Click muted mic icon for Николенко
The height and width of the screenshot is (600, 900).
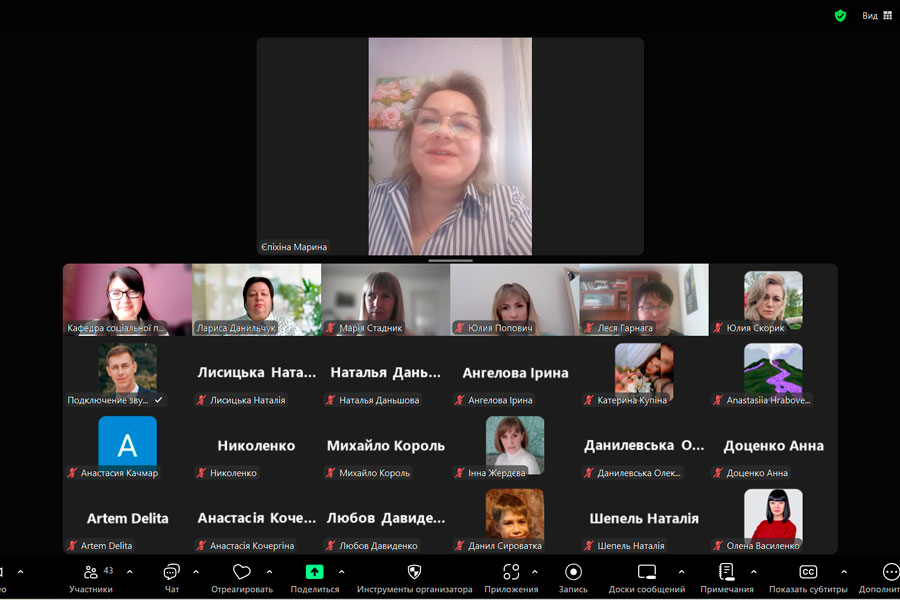point(201,473)
